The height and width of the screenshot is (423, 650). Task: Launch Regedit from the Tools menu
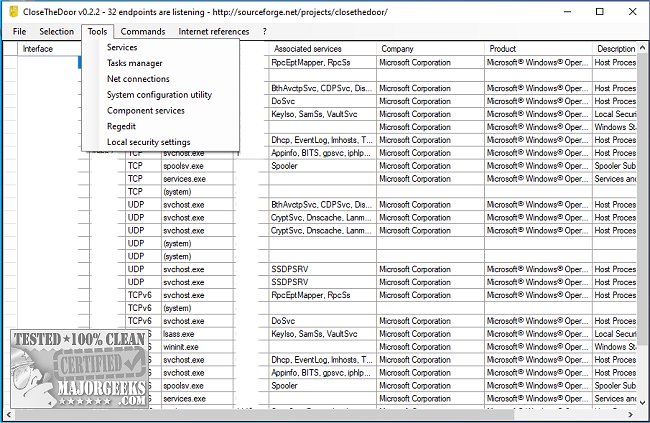click(x=160, y=126)
